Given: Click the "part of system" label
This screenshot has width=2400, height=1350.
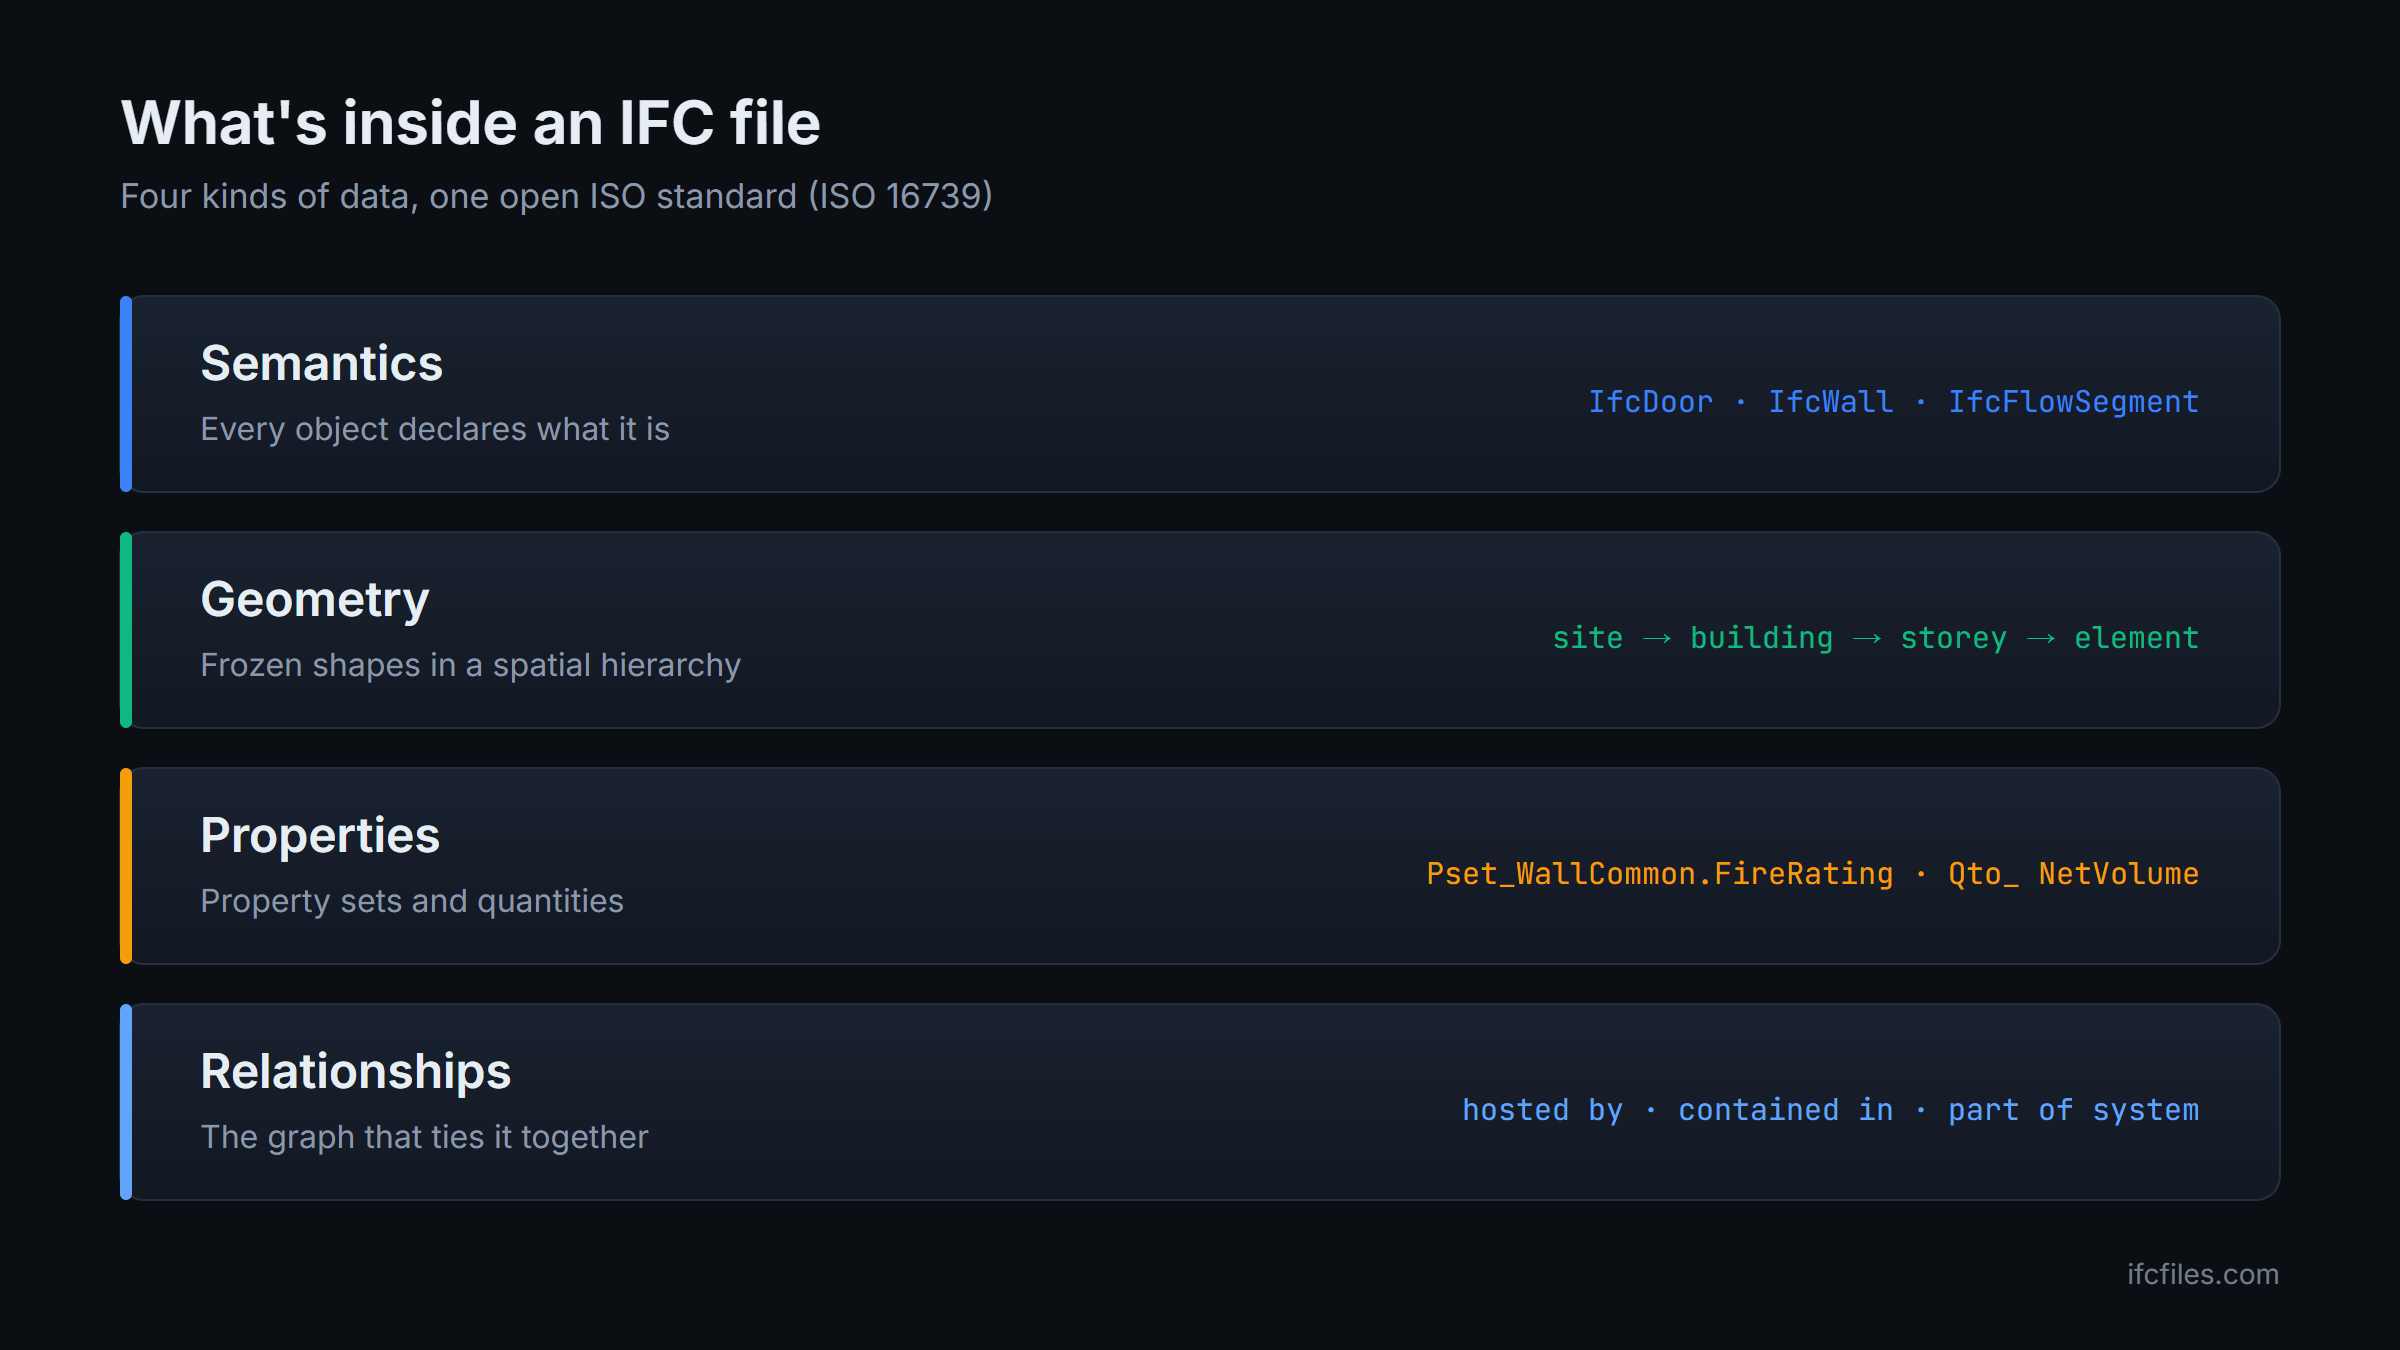Looking at the screenshot, I should [x=2073, y=1110].
